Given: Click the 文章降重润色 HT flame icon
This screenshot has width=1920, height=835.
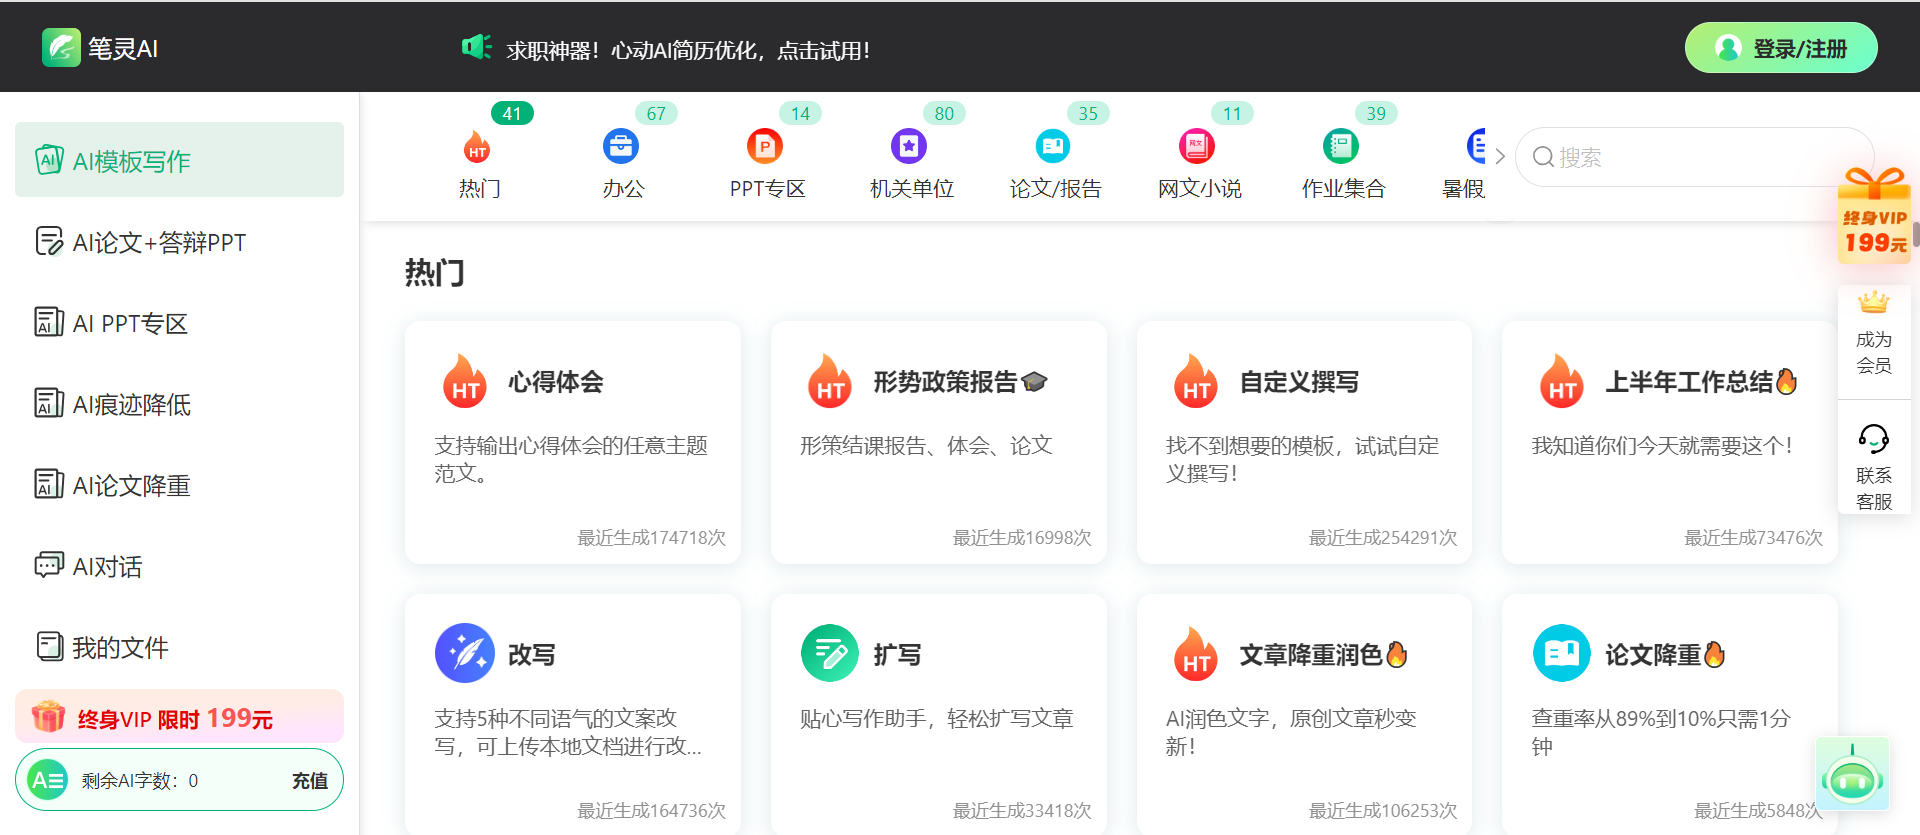Looking at the screenshot, I should point(1196,654).
